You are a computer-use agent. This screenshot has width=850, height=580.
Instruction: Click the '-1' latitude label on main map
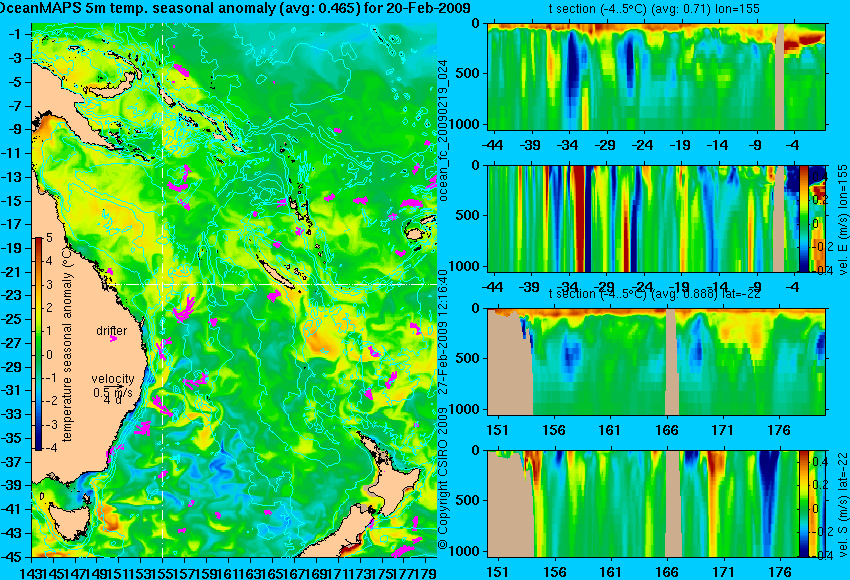pyautogui.click(x=15, y=34)
